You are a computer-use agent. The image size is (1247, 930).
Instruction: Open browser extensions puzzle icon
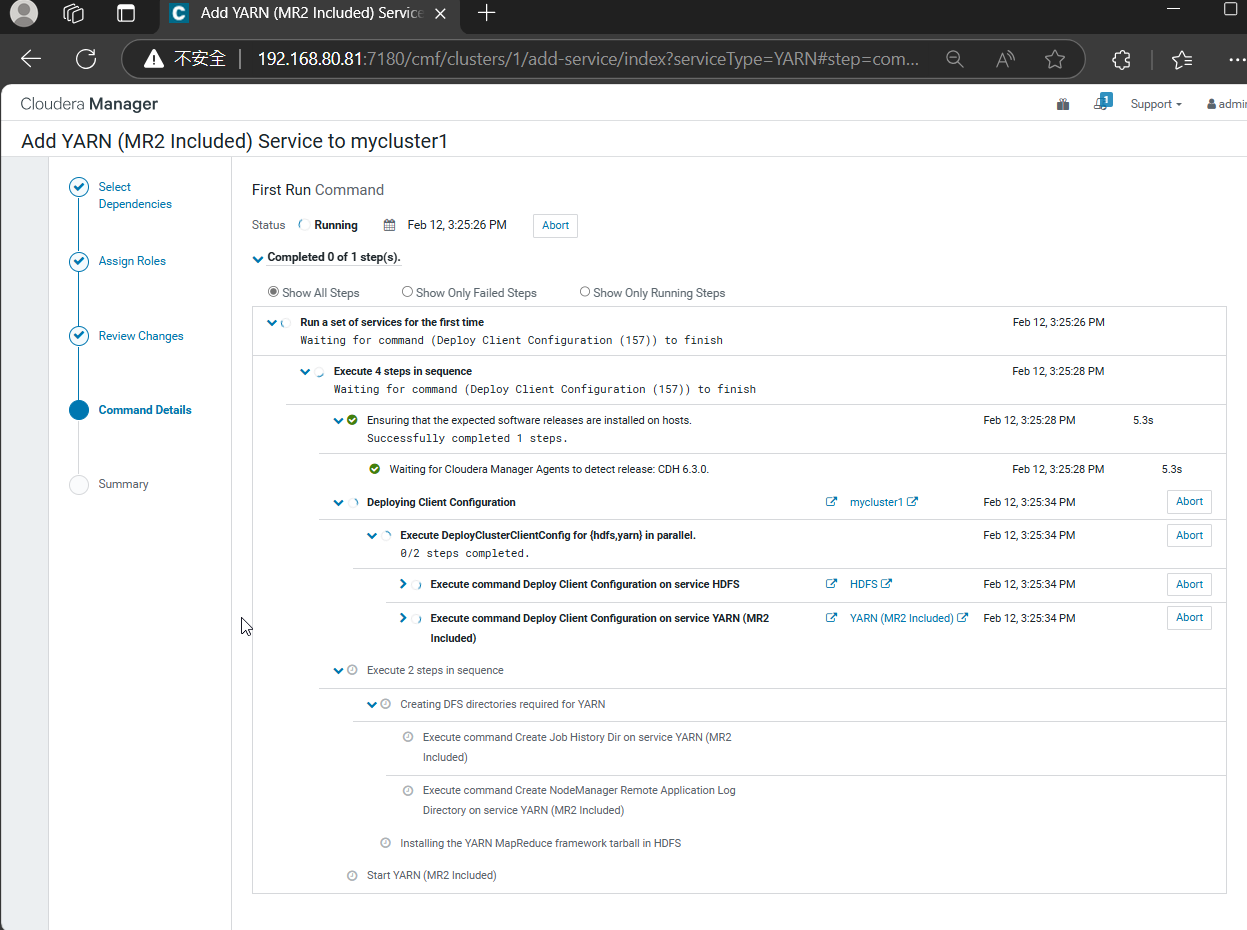1121,59
